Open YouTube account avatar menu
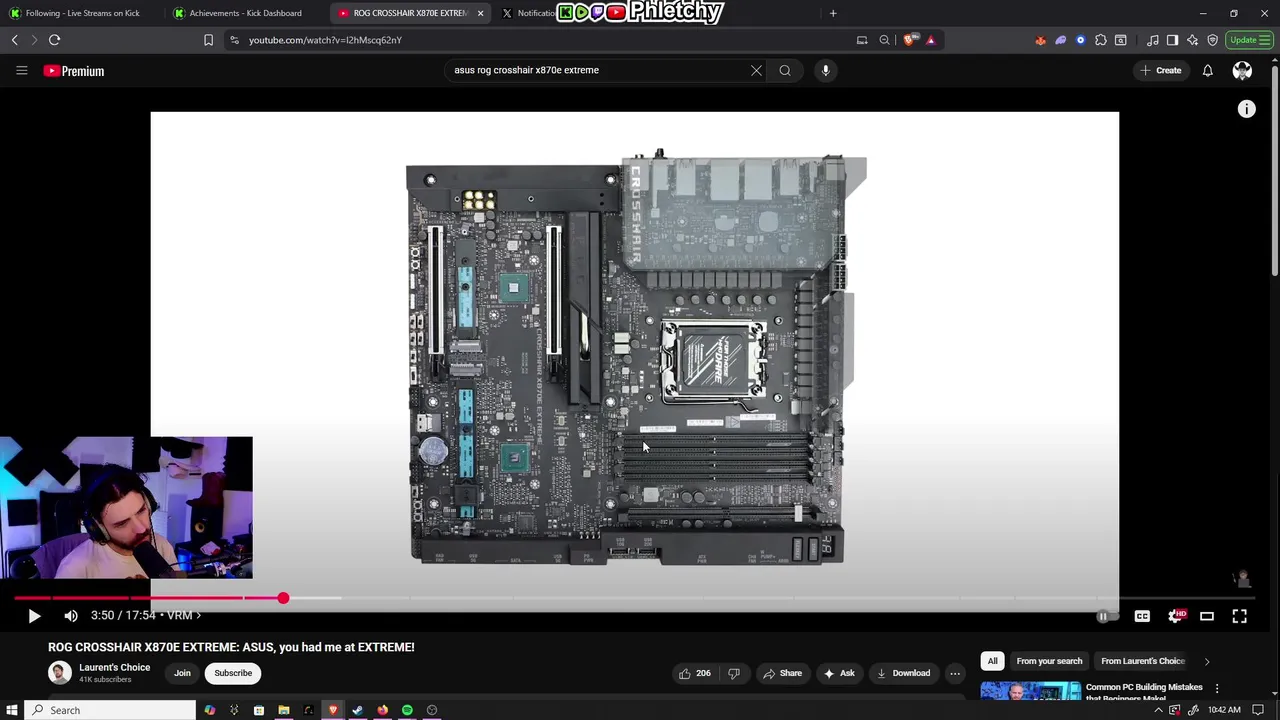 pyautogui.click(x=1242, y=70)
